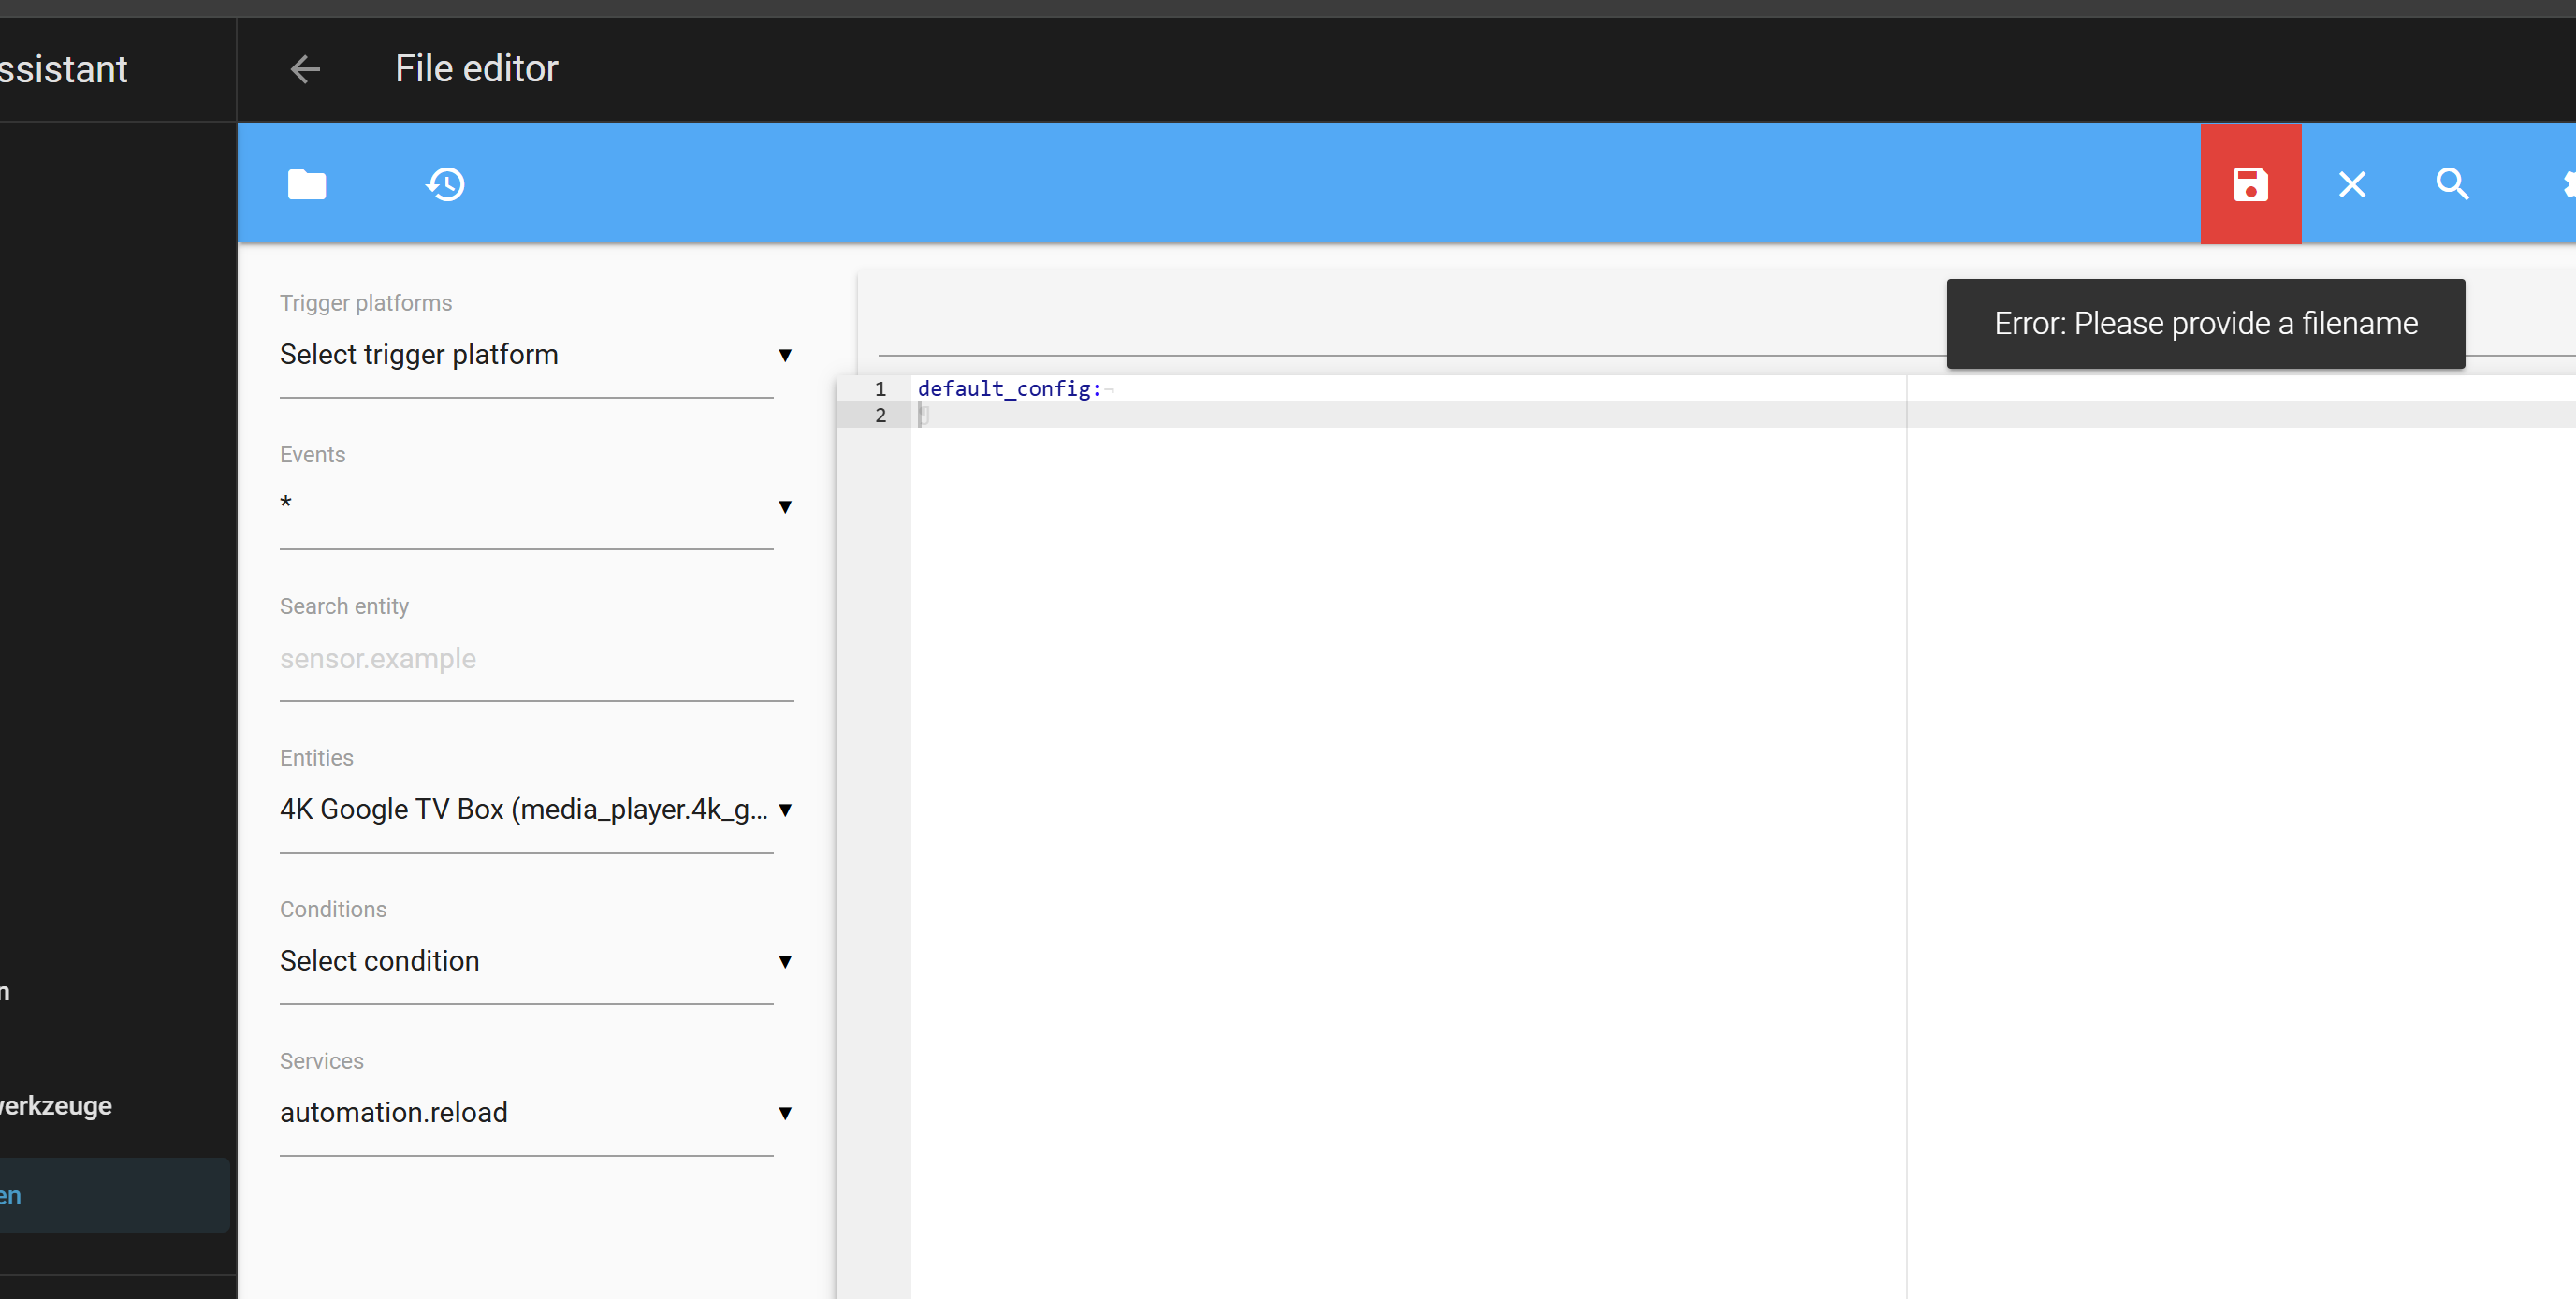Click the red save file icon
This screenshot has height=1299, width=2576.
(2250, 184)
